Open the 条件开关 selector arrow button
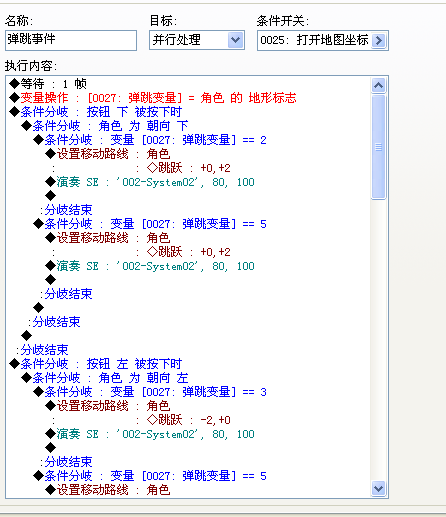The image size is (446, 517). [x=378, y=41]
